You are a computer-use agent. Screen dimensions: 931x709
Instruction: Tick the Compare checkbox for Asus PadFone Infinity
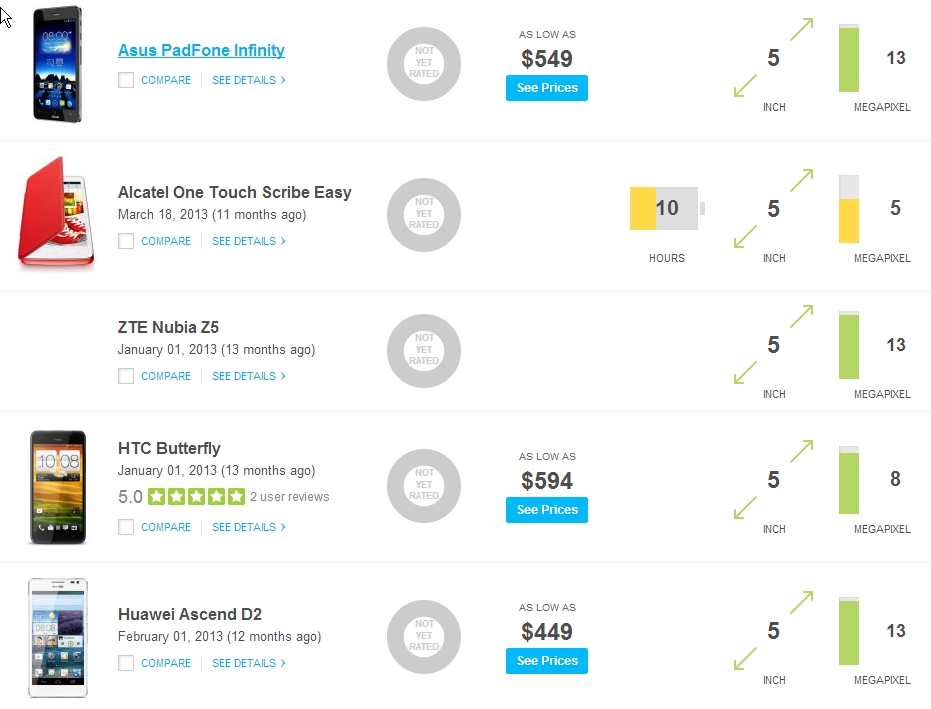pos(126,80)
